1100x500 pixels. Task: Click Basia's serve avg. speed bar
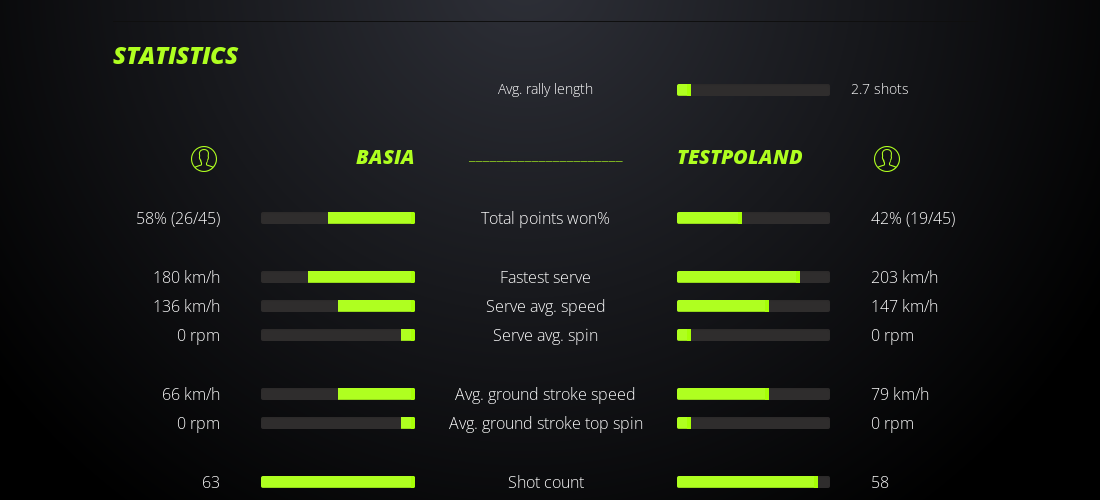coord(338,306)
